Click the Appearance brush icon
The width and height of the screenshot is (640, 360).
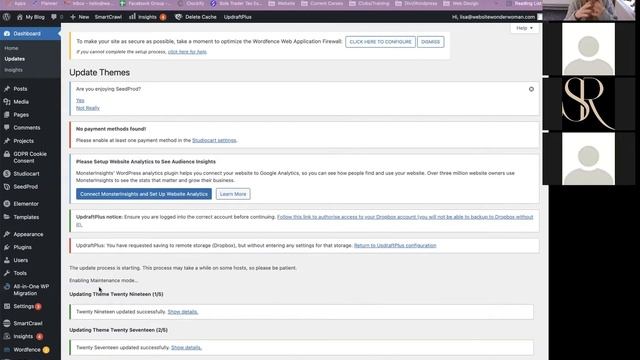(x=7, y=234)
